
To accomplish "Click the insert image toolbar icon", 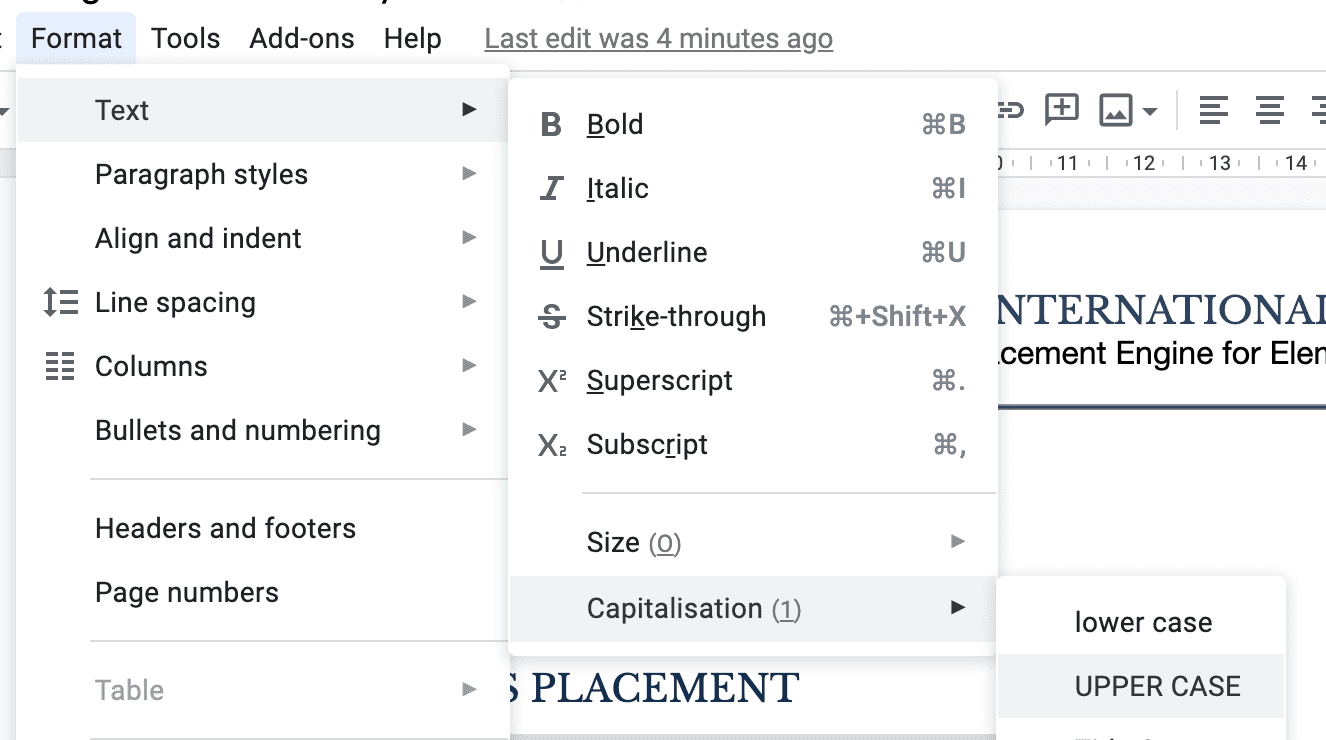I will point(1115,110).
